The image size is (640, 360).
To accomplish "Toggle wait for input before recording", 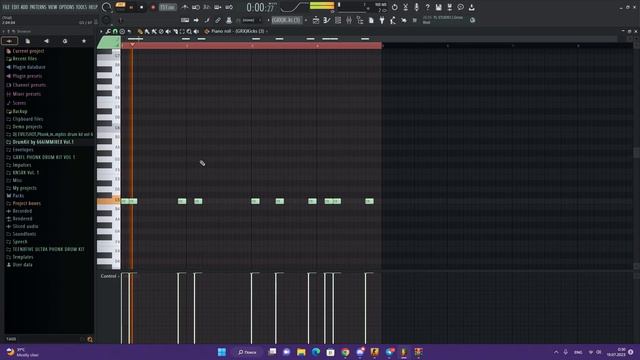I will pyautogui.click(x=196, y=7).
